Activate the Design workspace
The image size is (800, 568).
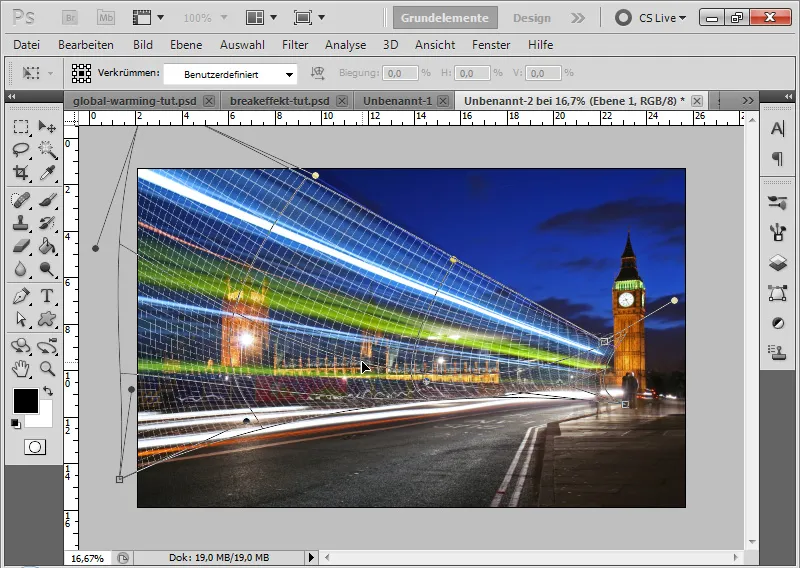[532, 18]
